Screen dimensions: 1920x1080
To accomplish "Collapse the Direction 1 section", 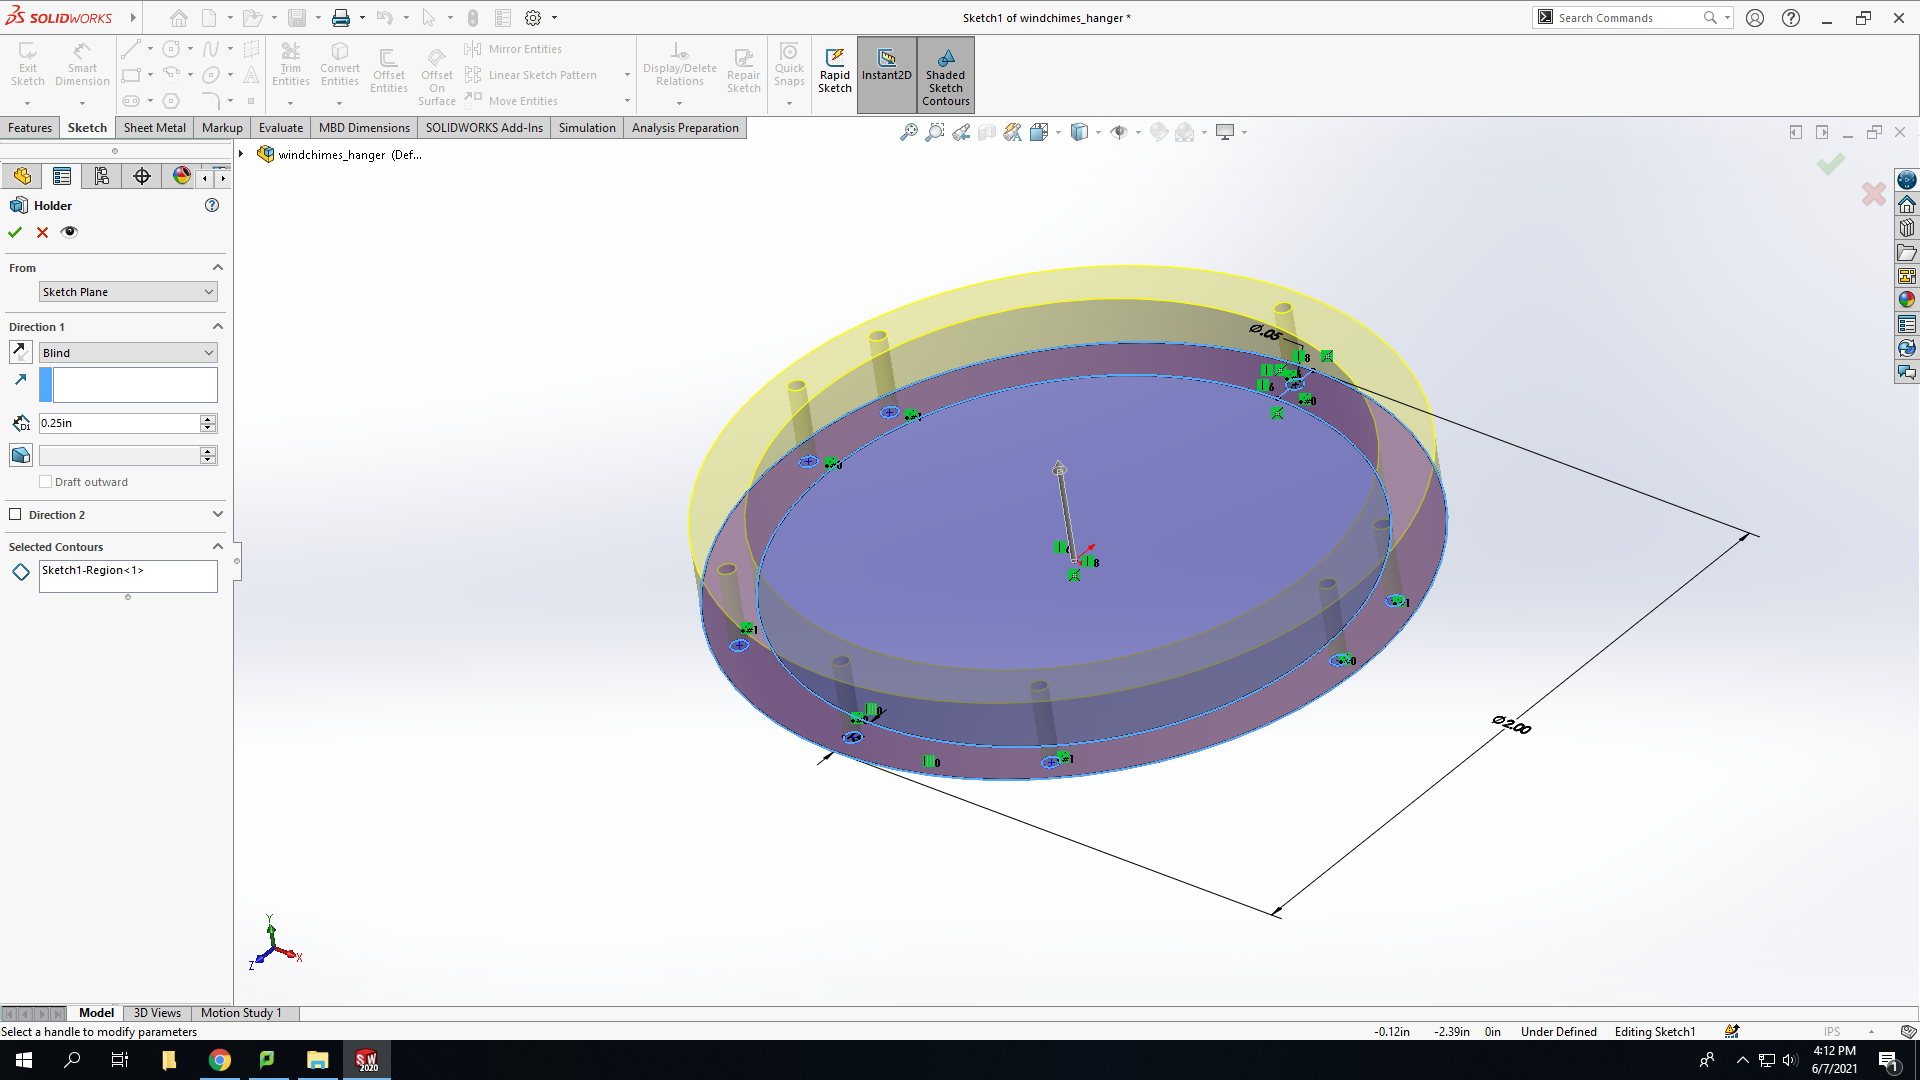I will tap(218, 327).
